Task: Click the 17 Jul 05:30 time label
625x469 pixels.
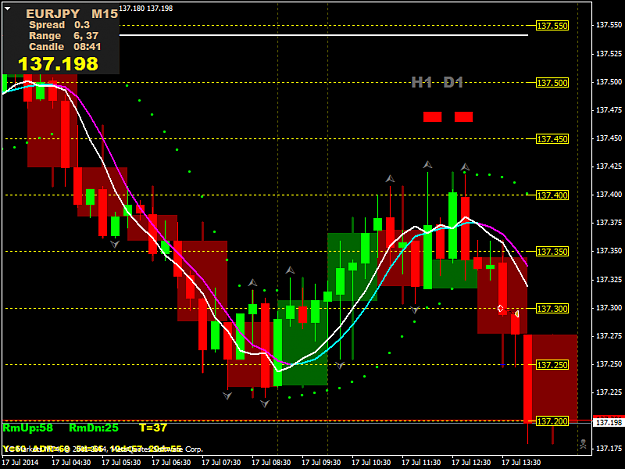Action: click(121, 462)
